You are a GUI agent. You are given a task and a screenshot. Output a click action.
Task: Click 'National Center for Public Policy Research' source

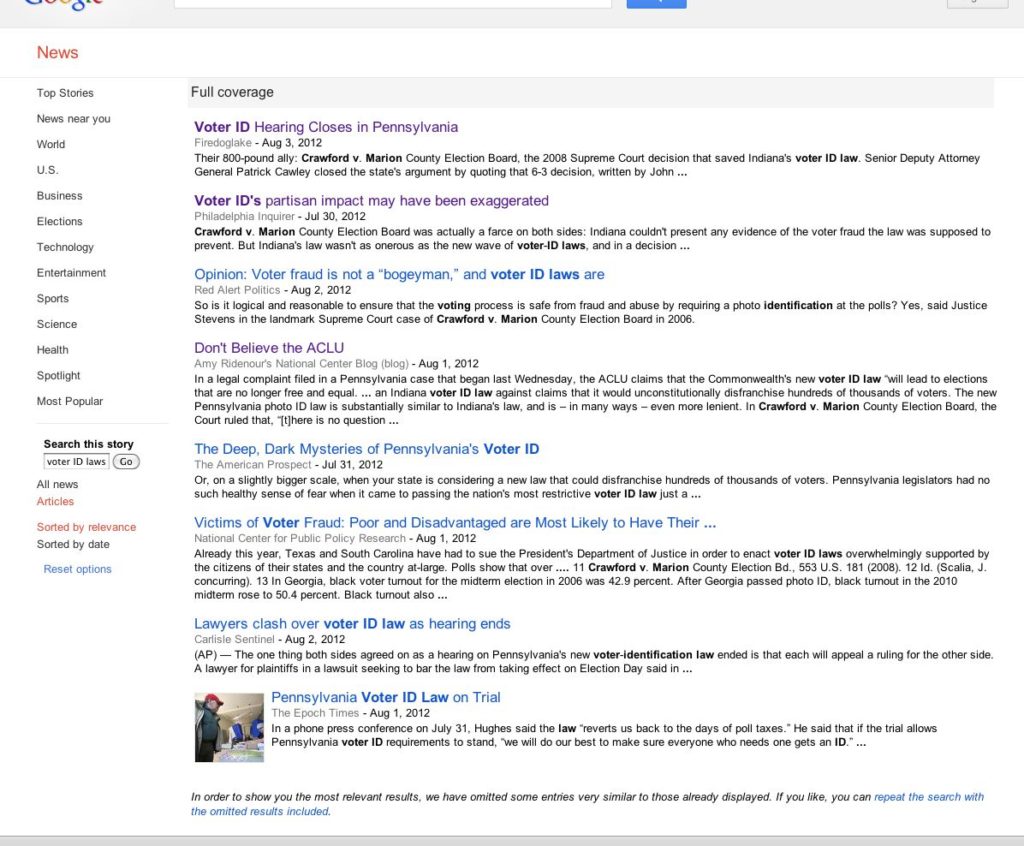pos(300,538)
